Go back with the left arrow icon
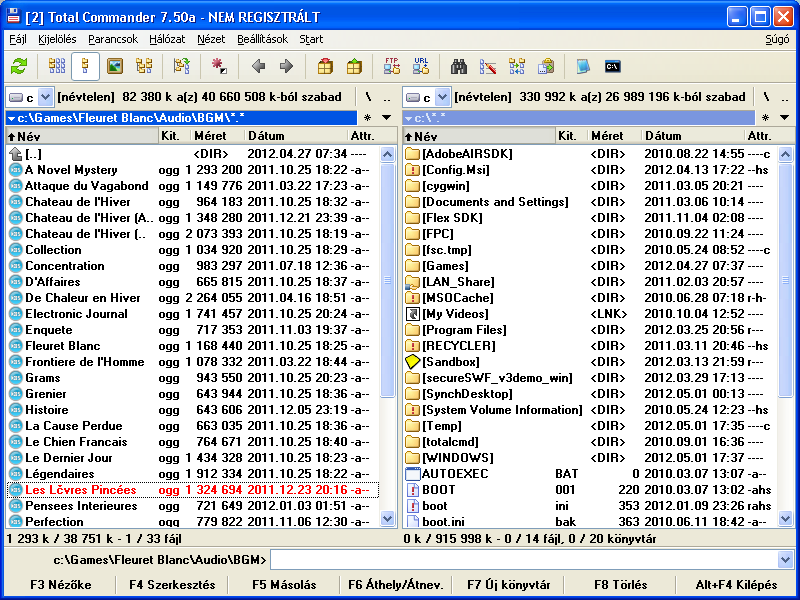The width and height of the screenshot is (800, 600). click(259, 66)
